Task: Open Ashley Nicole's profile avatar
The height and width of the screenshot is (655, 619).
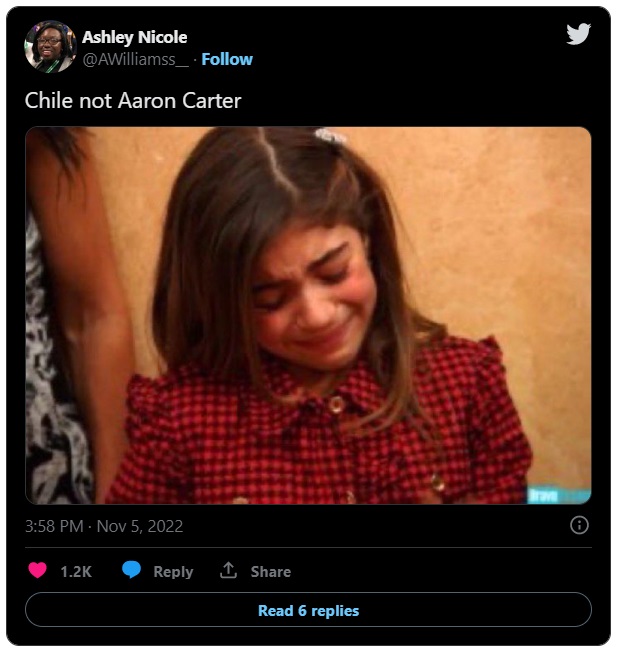Action: click(x=50, y=47)
